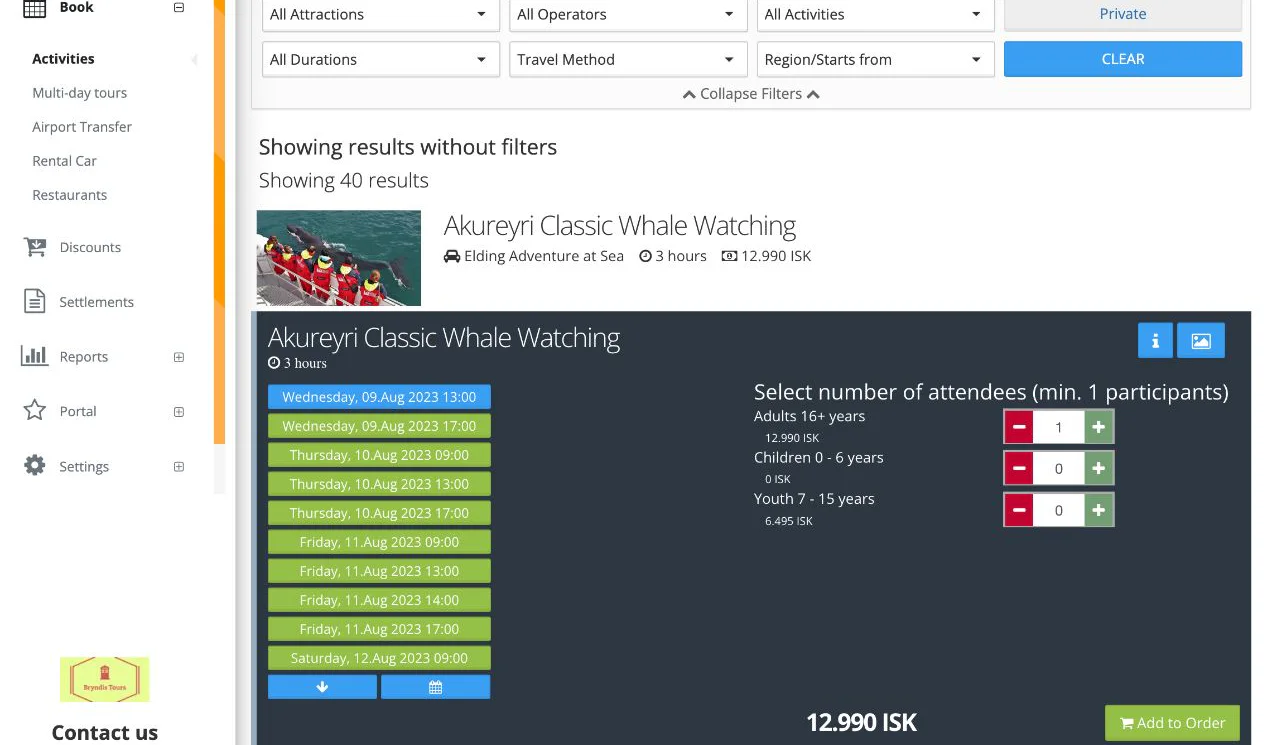
Task: Click the CLEAR filters button
Action: [1123, 59]
